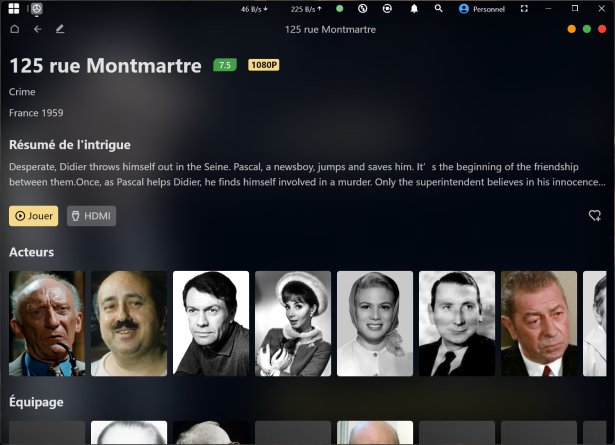Click the green connection status dot
The width and height of the screenshot is (615, 445).
(340, 9)
